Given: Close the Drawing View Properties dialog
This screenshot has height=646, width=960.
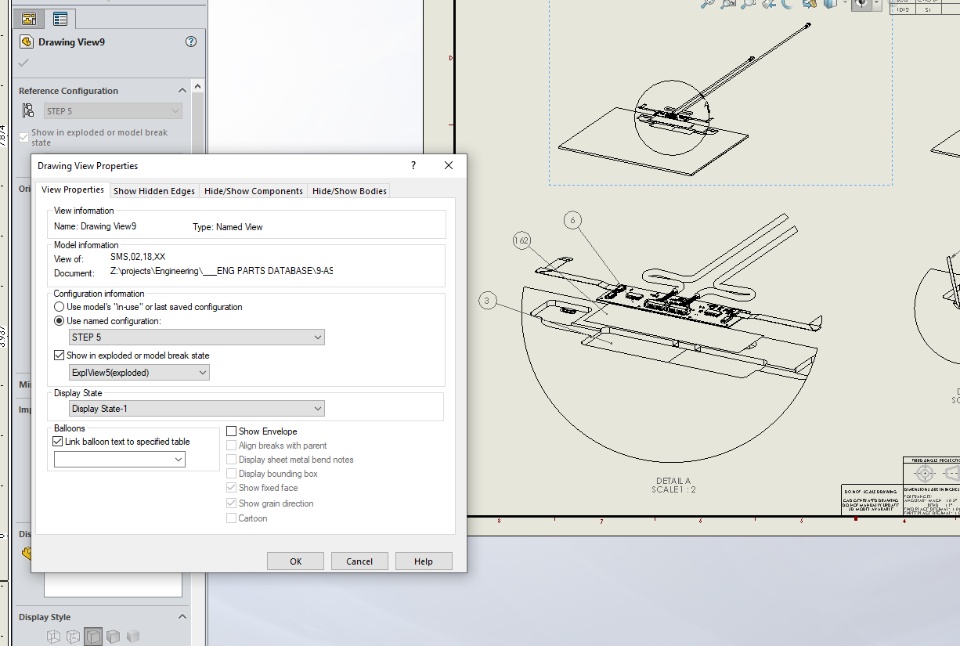Looking at the screenshot, I should coord(449,165).
